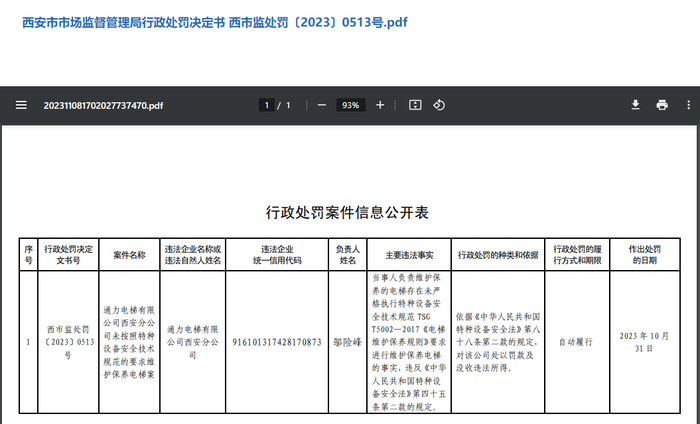
Task: Click the cell 西市监处罚〔2023〕0513号
Action: point(68,342)
